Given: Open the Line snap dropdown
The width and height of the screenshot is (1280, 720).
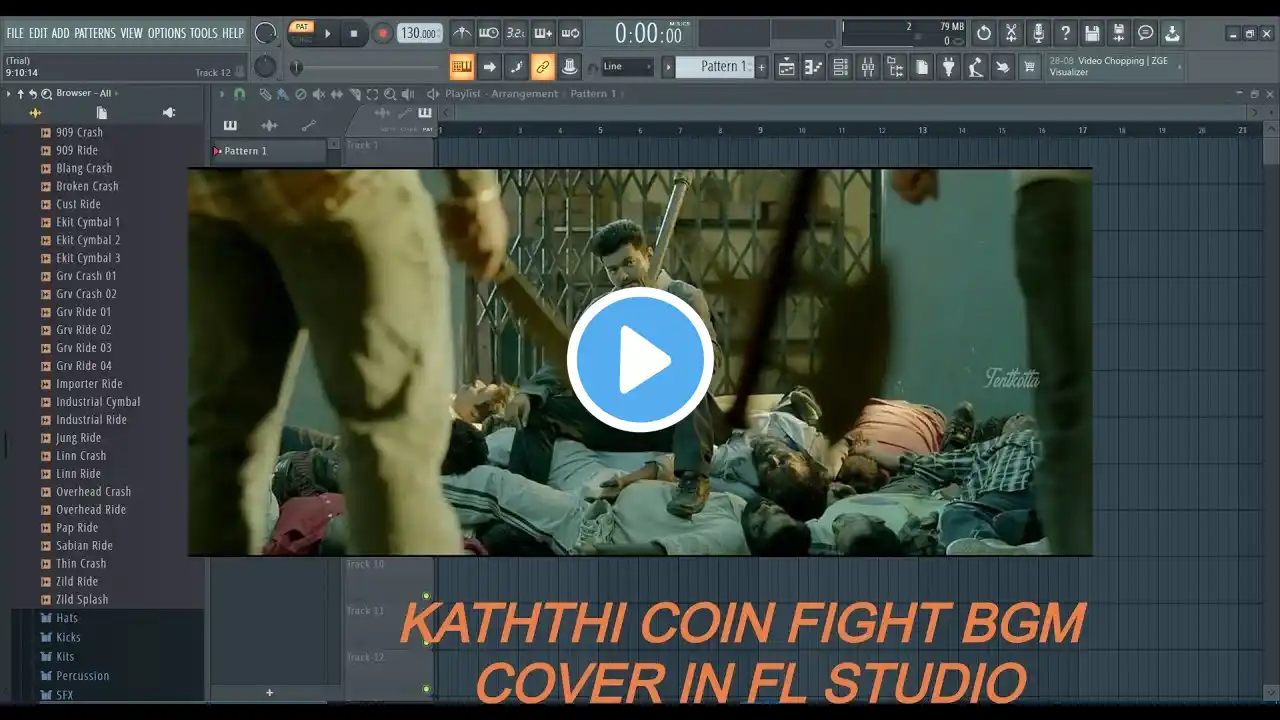Looking at the screenshot, I should (x=628, y=67).
